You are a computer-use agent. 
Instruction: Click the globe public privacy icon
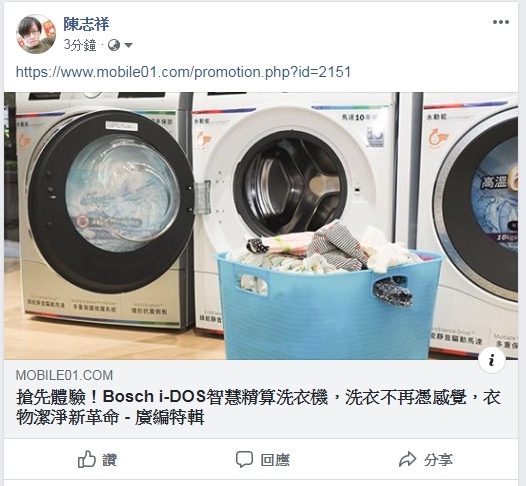click(114, 45)
